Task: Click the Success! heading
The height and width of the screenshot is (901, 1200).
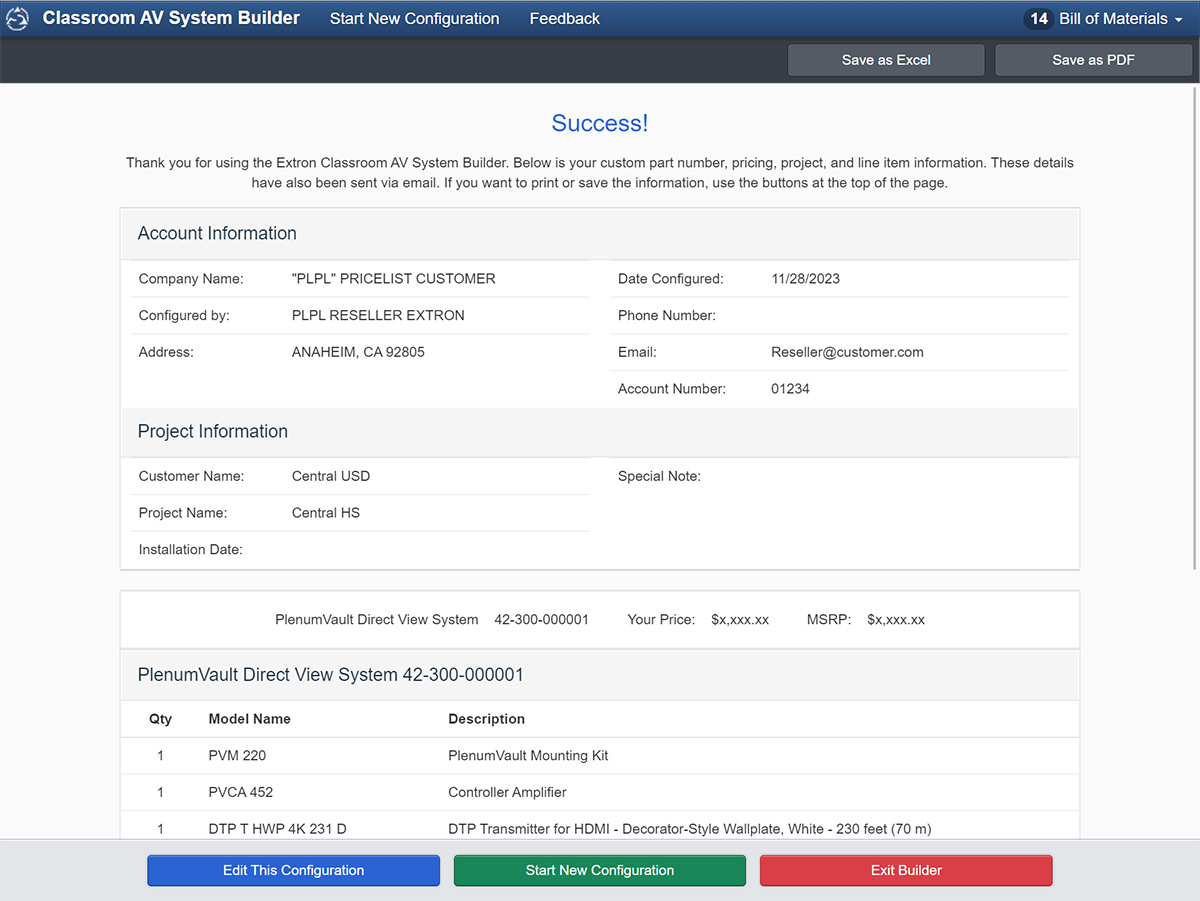Action: coord(600,124)
